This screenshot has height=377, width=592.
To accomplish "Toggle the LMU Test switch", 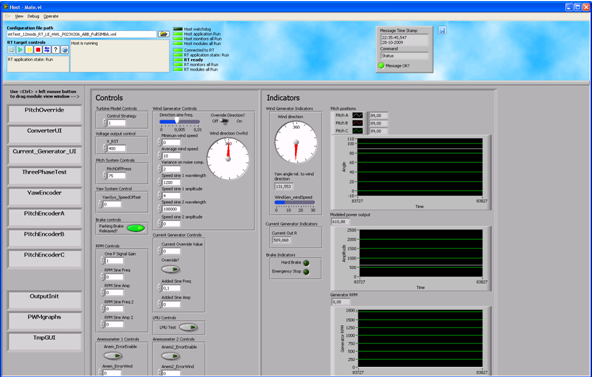I will 188,327.
